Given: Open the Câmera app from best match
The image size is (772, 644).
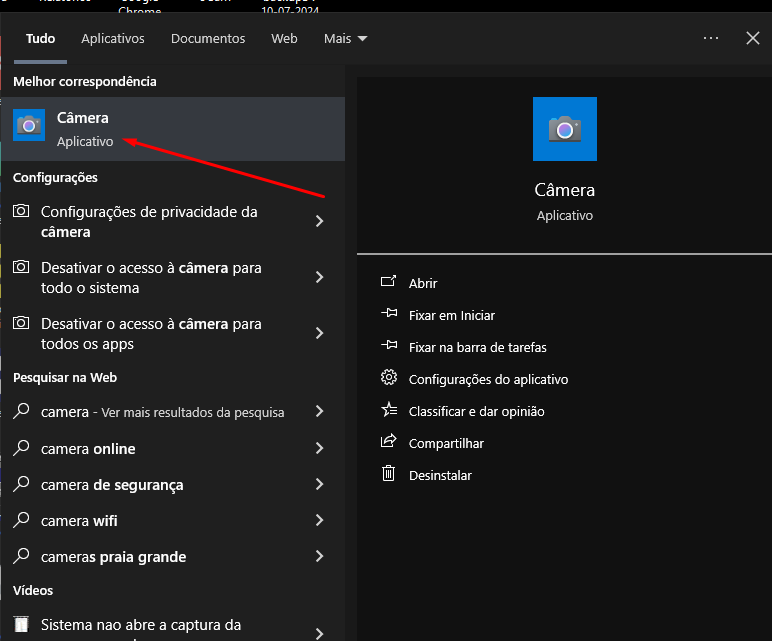Looking at the screenshot, I should 83,128.
